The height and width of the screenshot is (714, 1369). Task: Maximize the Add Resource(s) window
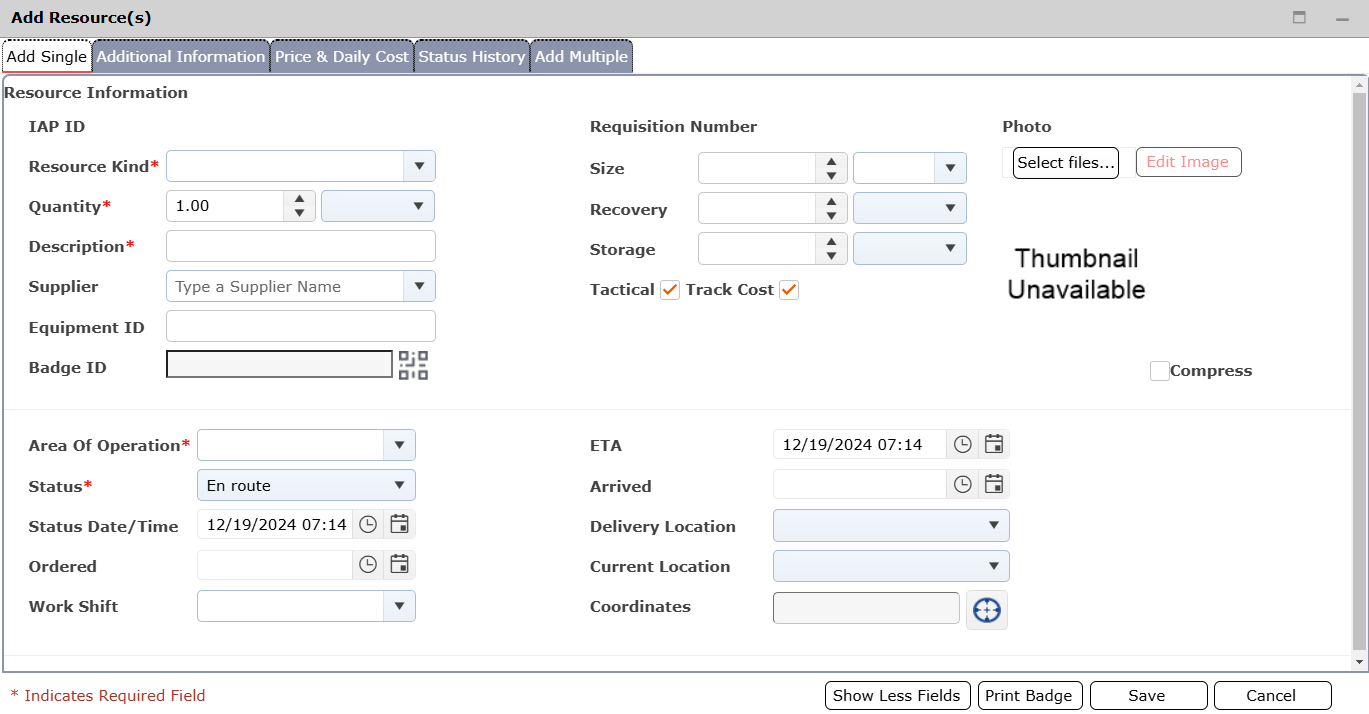coord(1300,18)
